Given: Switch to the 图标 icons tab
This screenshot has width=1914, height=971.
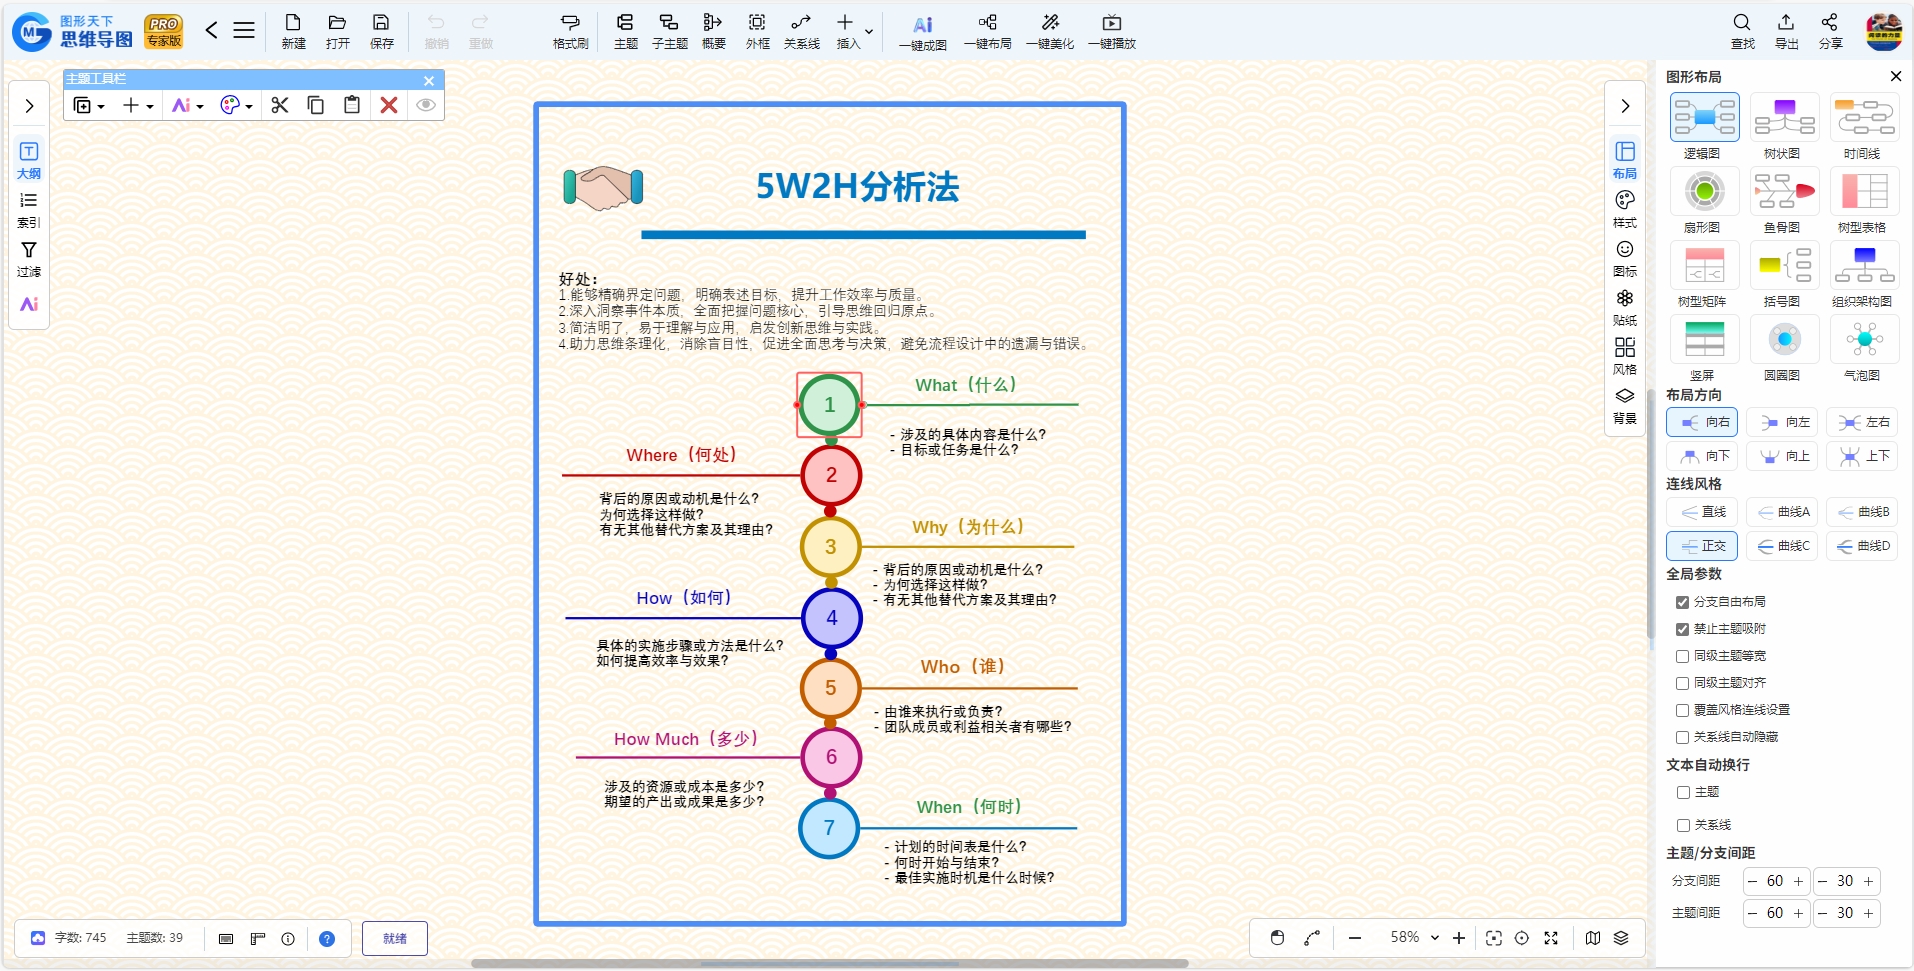Looking at the screenshot, I should (1625, 258).
